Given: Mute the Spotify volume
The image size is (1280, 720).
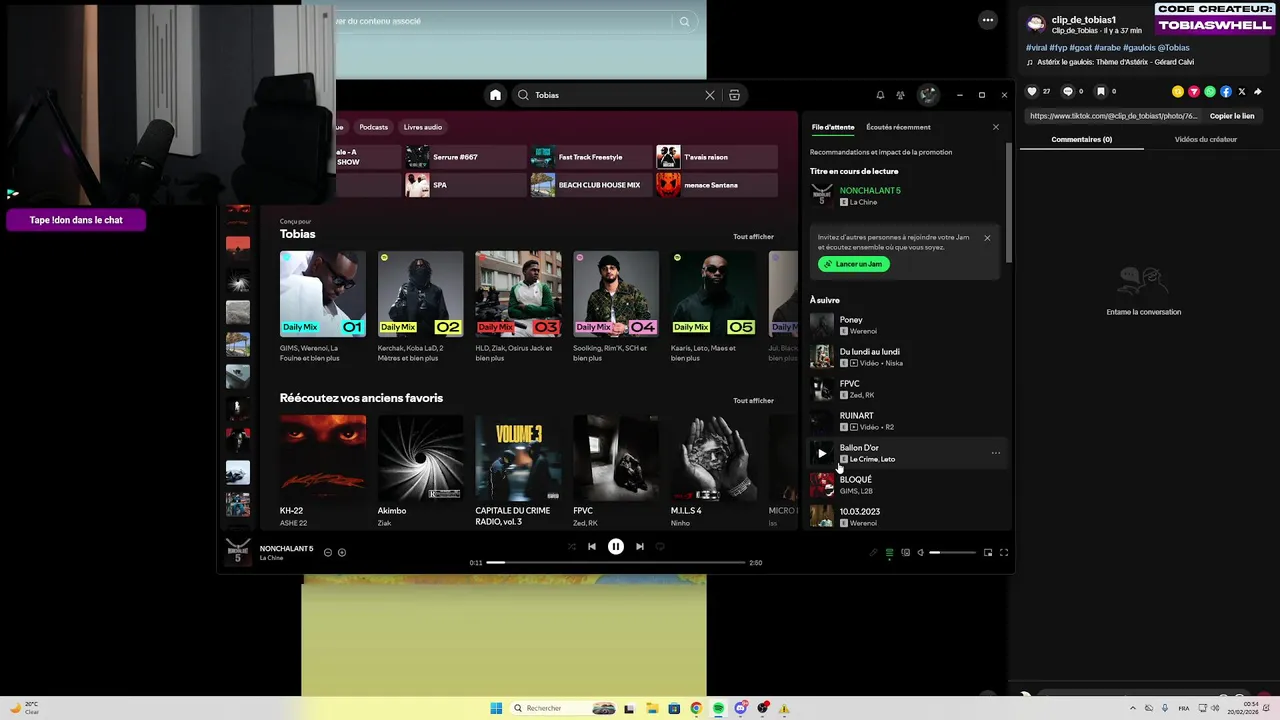Looking at the screenshot, I should point(921,552).
